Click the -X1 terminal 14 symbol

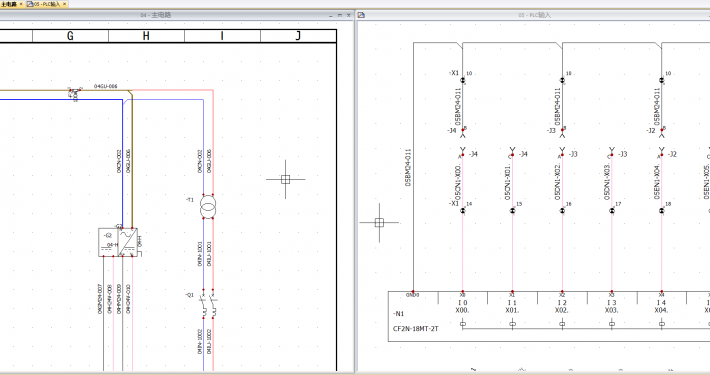tap(463, 211)
